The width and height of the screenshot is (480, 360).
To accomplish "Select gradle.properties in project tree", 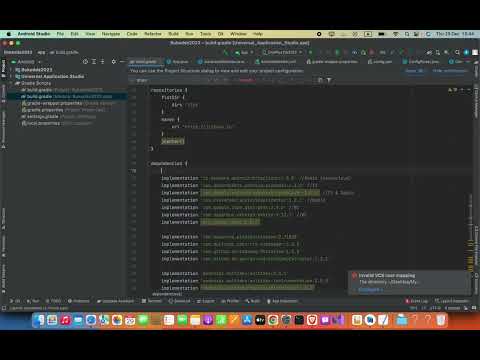I will (x=63, y=110).
